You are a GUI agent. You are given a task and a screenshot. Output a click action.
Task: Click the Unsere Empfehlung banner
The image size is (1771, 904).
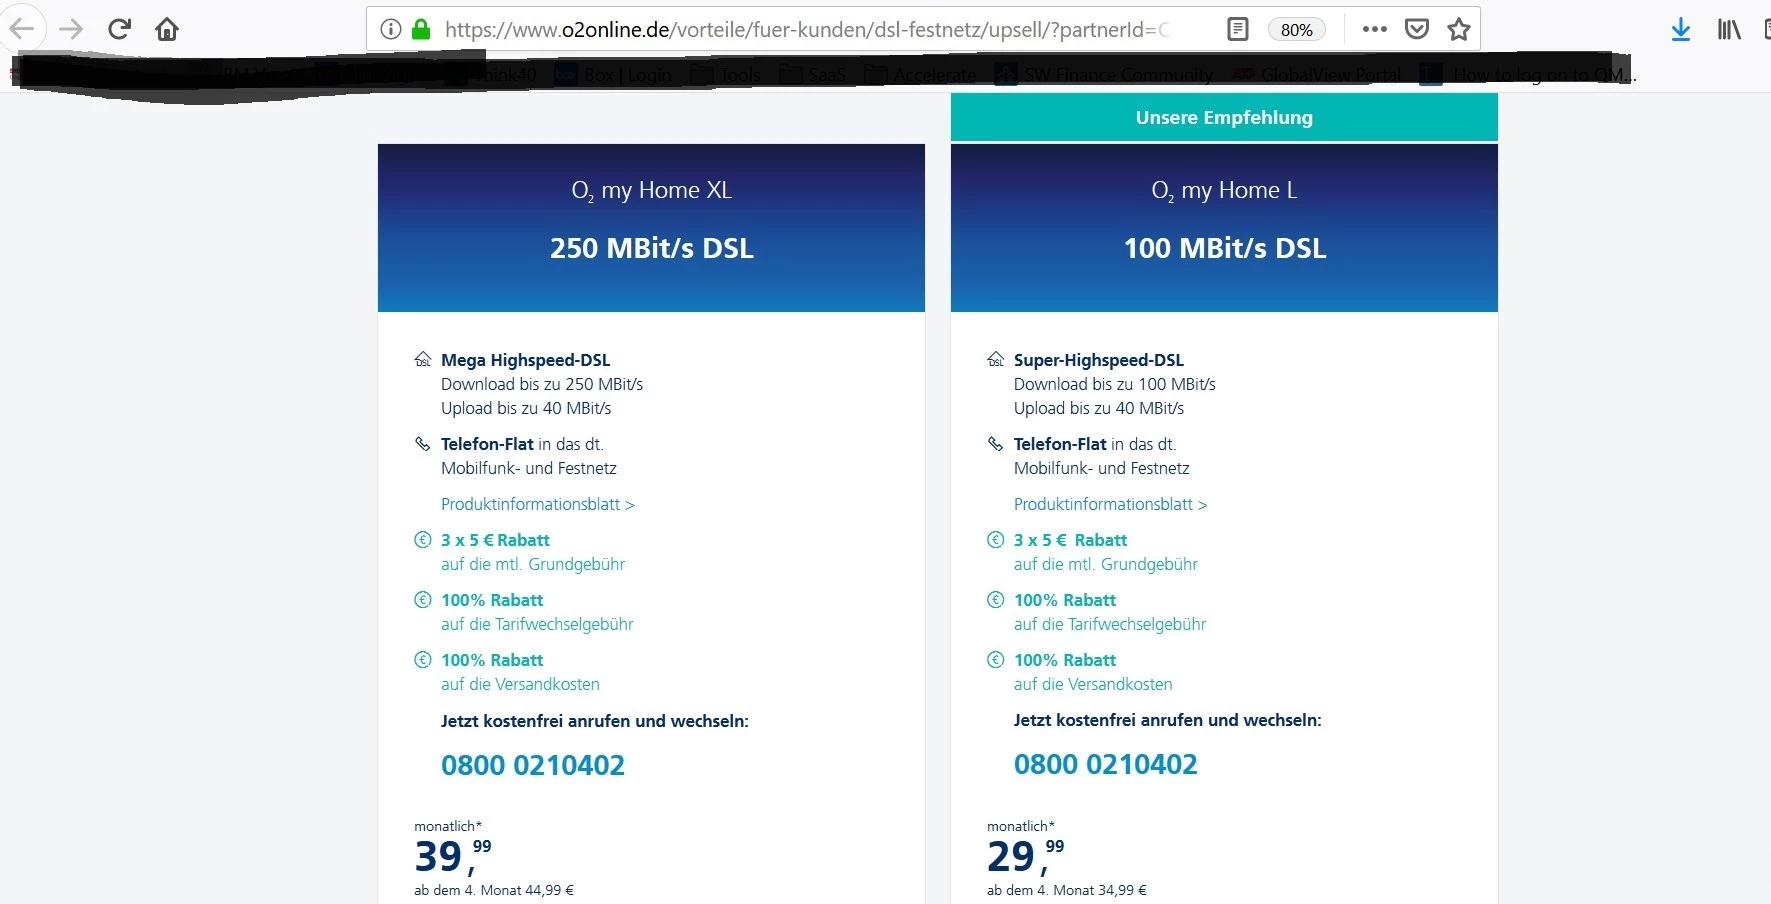click(x=1224, y=117)
